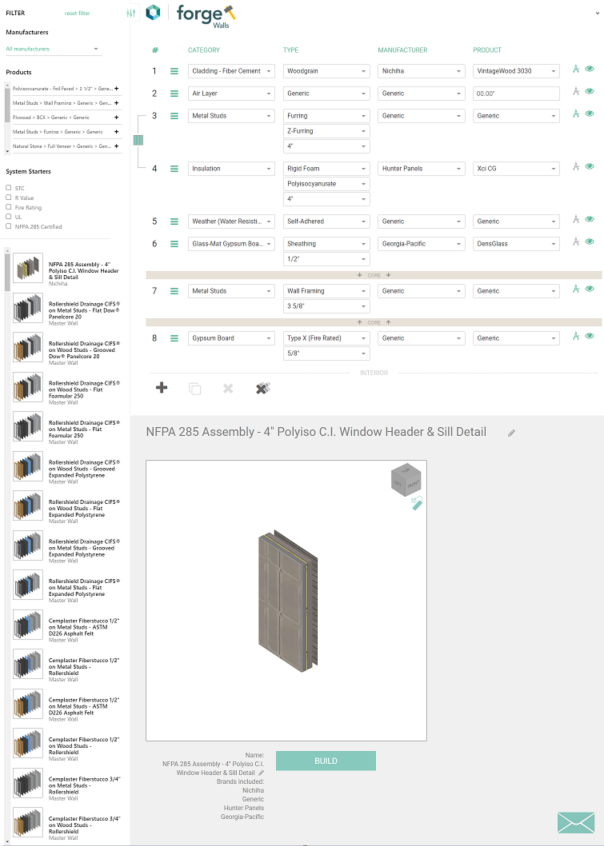Click the upper CORE divider bar
Screen dimensions: 604x846
point(374,275)
